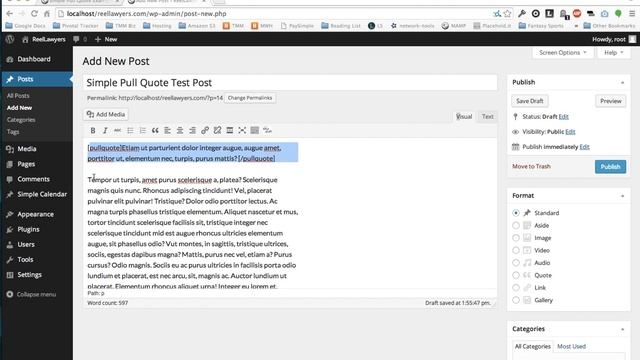
Task: Click the pull quote toolbar icon
Action: (267, 131)
